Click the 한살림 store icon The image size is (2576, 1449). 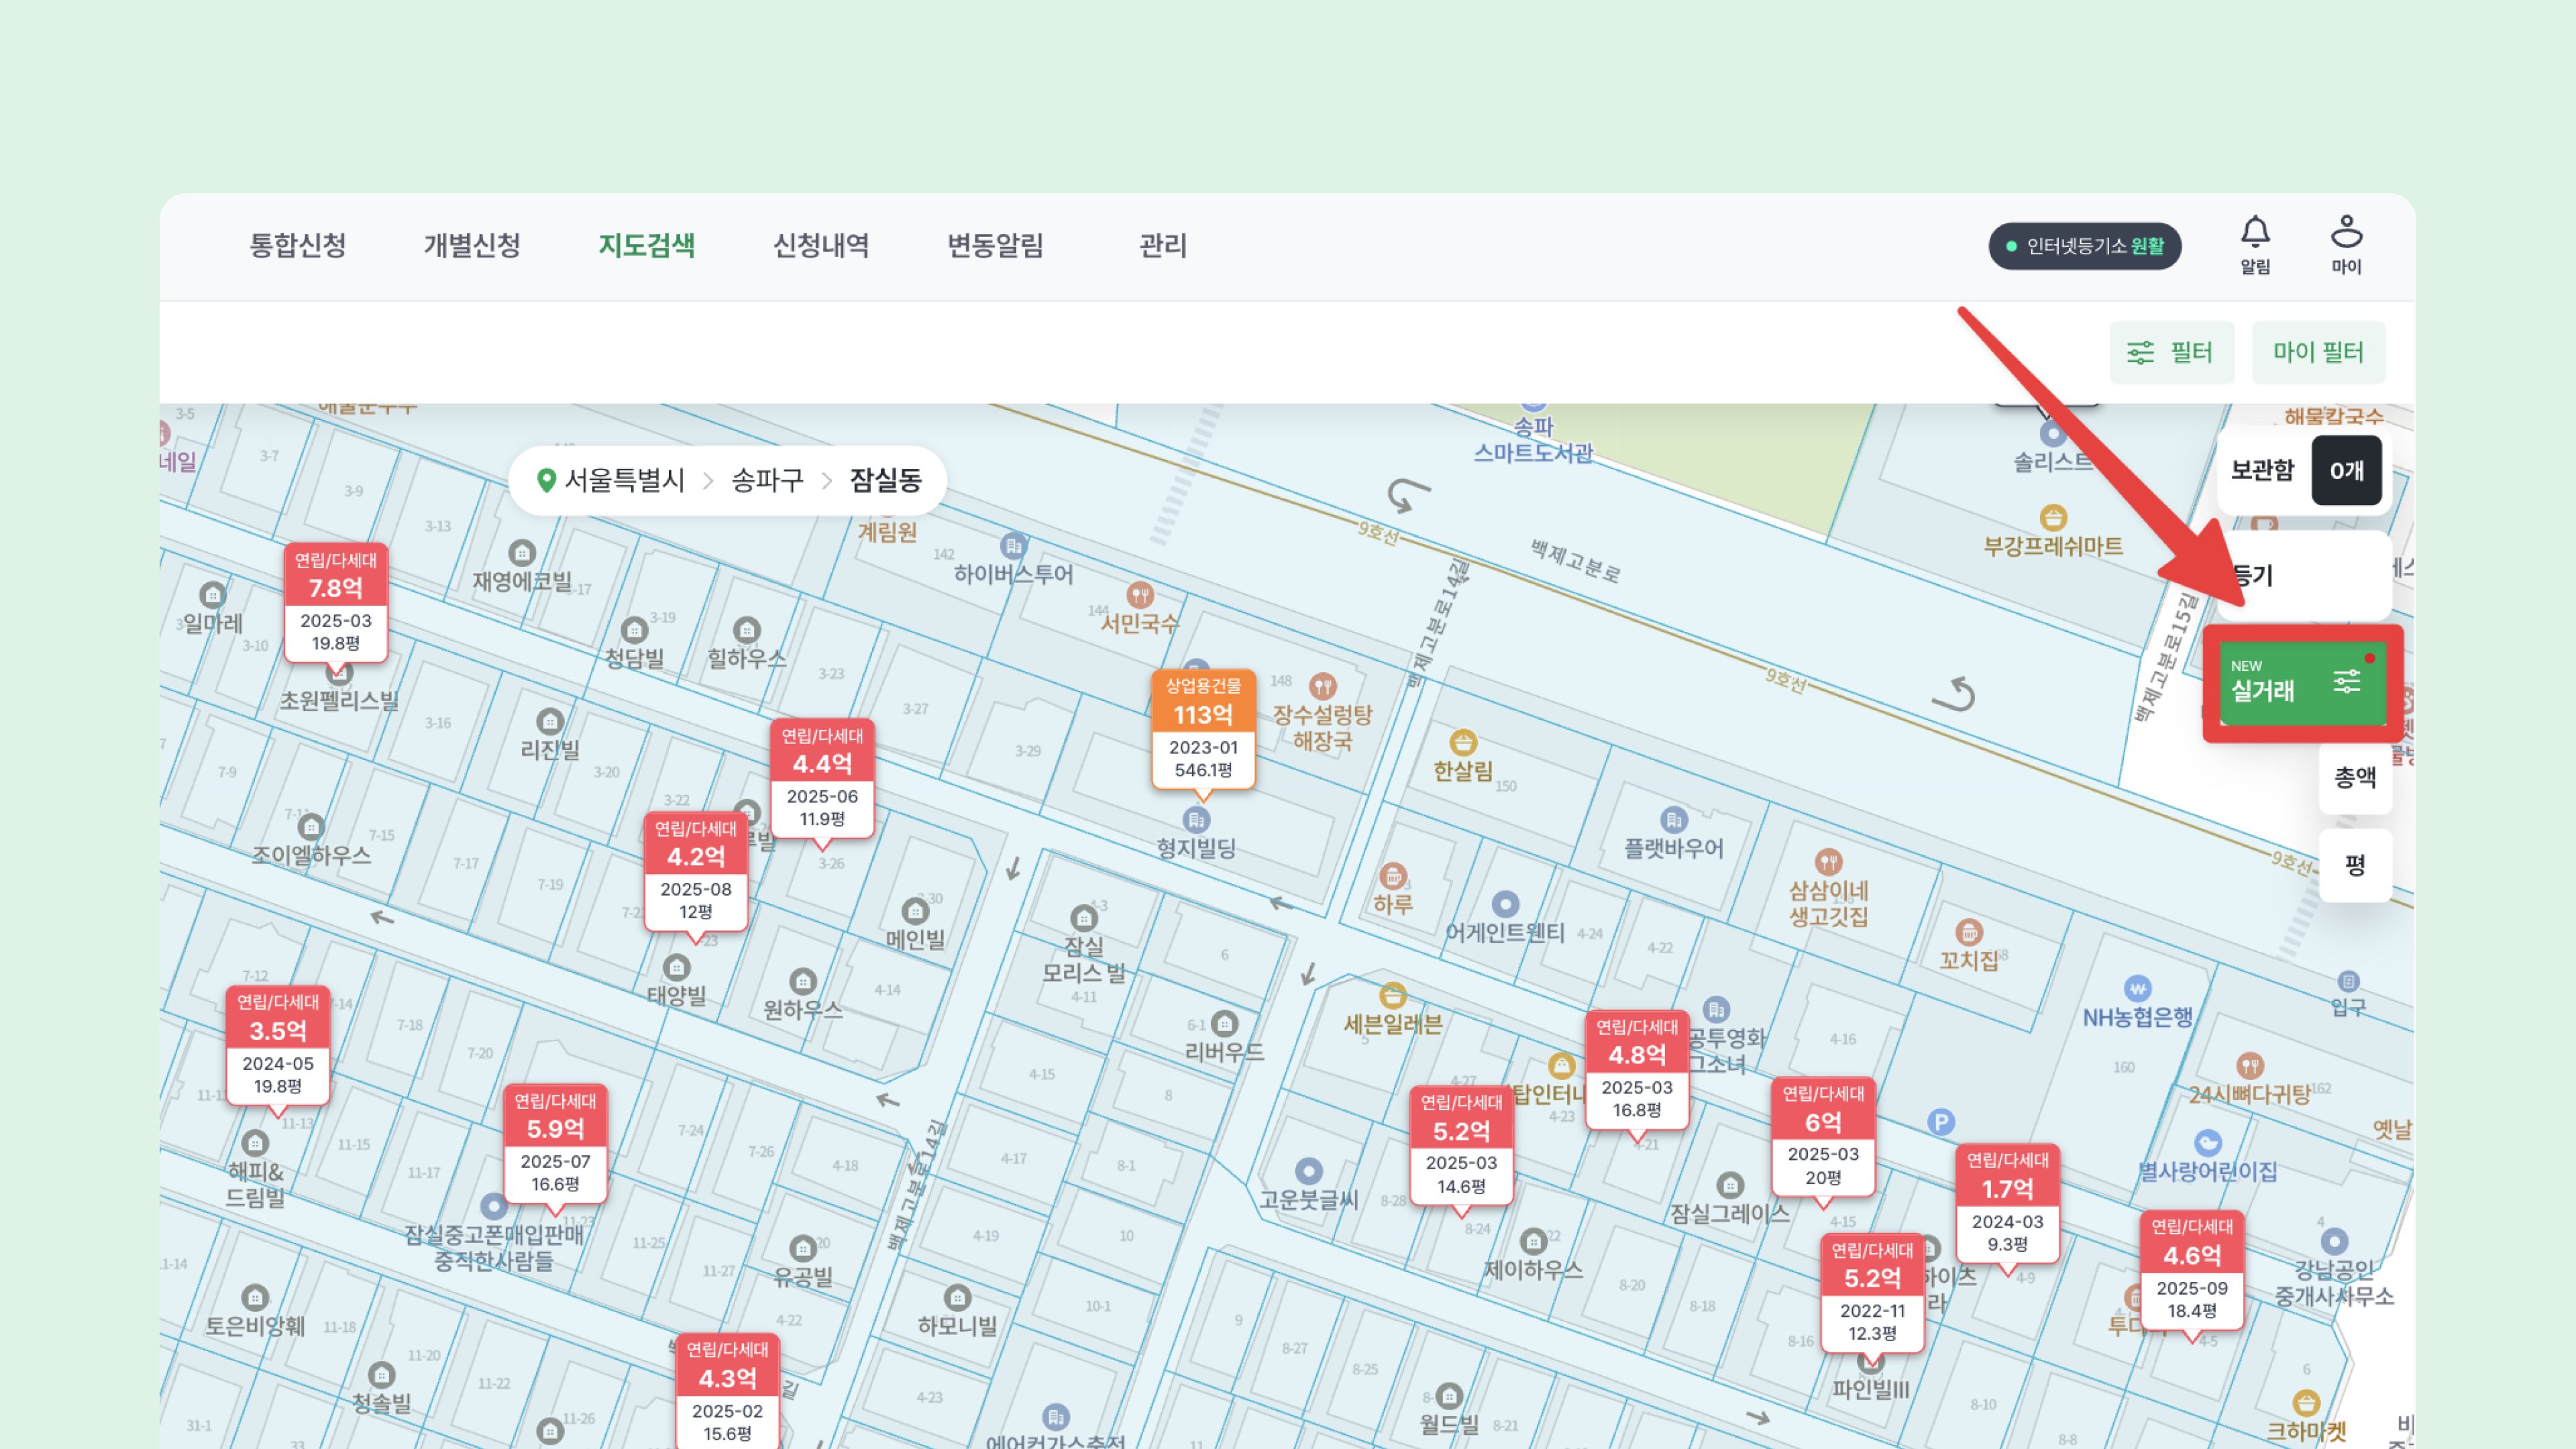pyautogui.click(x=1463, y=742)
